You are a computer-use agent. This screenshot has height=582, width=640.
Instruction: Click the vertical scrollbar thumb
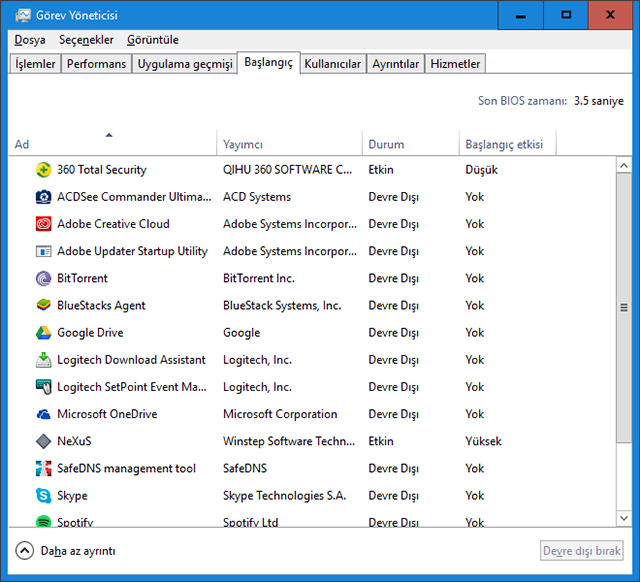[624, 307]
